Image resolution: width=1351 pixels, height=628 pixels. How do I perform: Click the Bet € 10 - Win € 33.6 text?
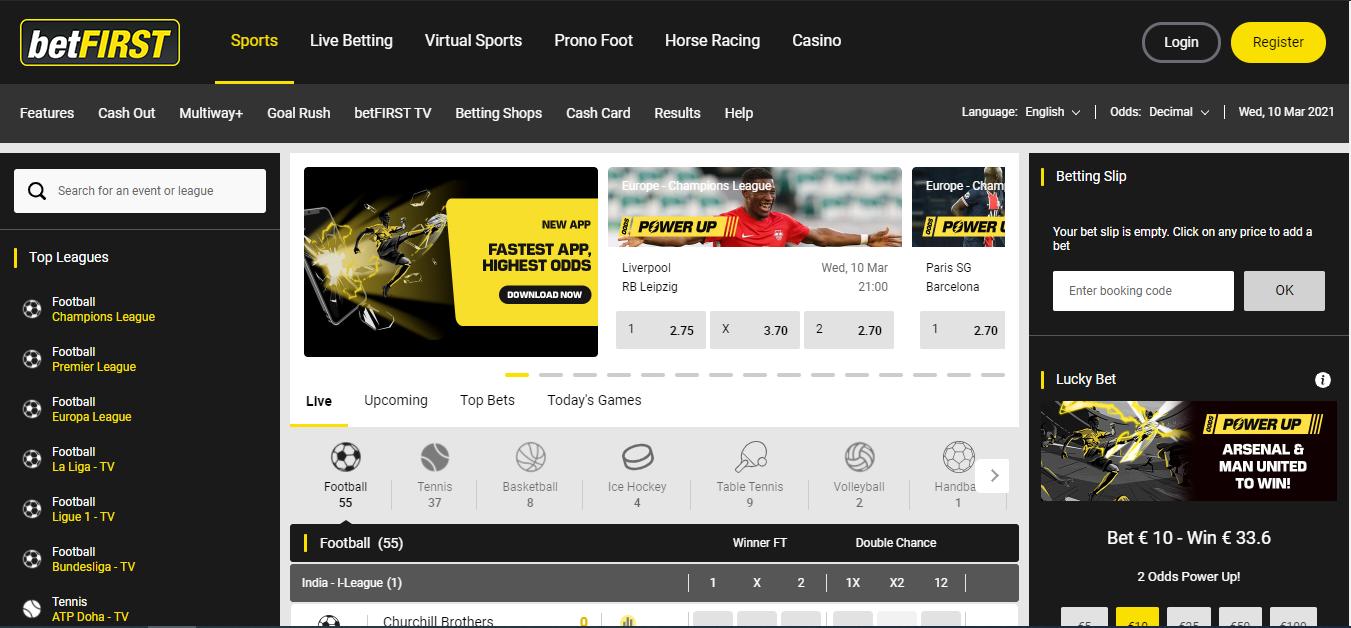[1189, 538]
